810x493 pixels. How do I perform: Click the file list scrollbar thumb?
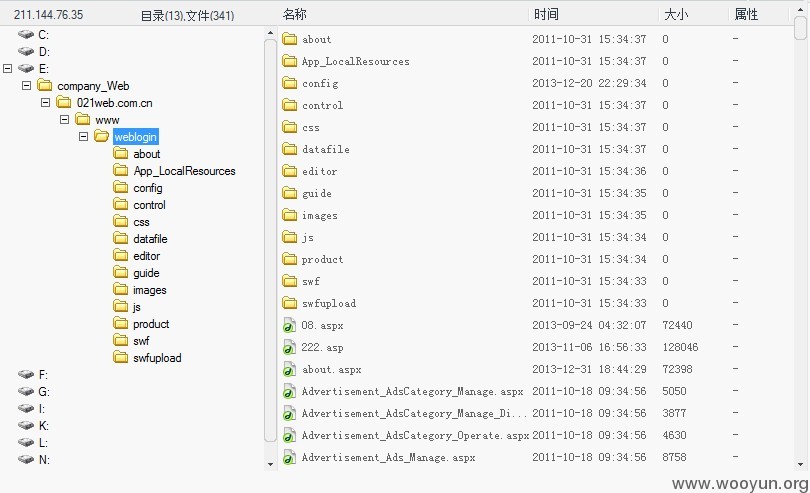click(800, 27)
